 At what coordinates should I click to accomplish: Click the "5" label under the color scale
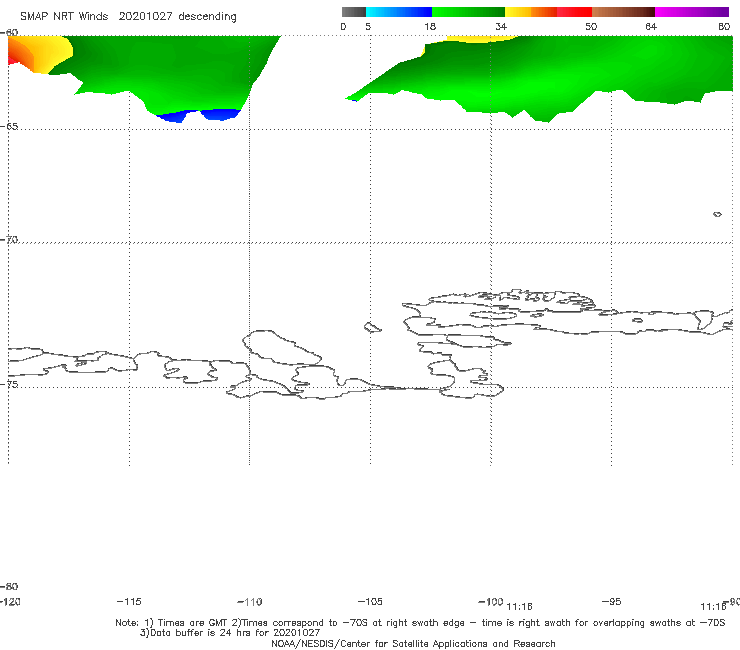click(368, 26)
